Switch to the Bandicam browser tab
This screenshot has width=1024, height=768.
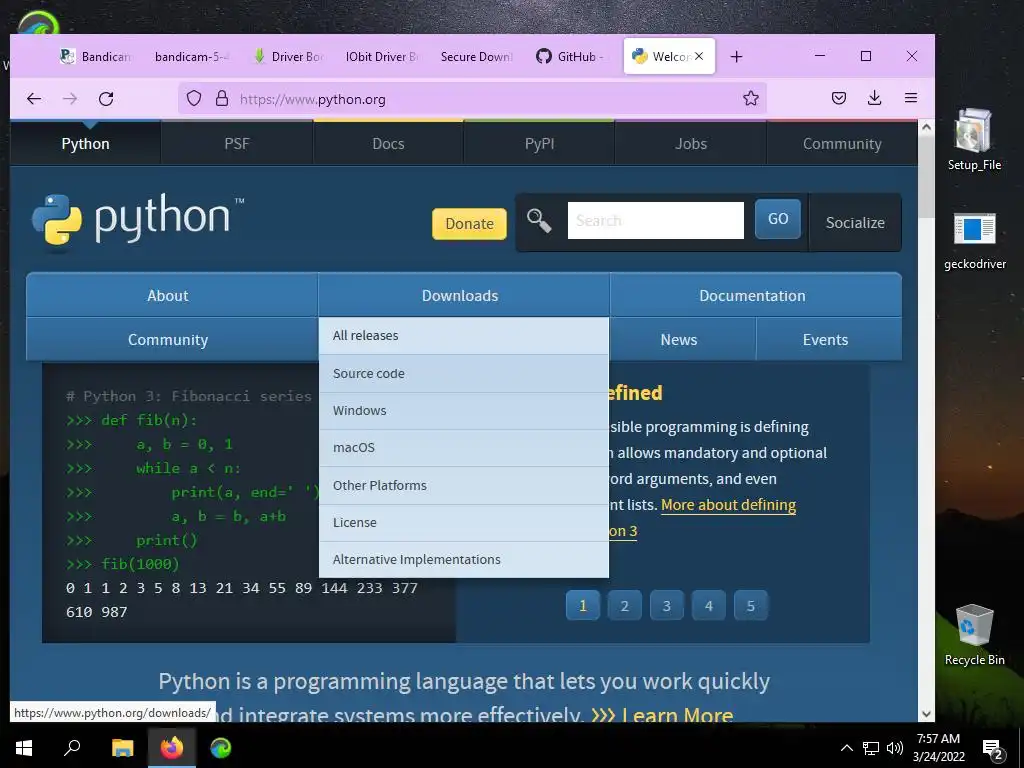click(x=95, y=57)
